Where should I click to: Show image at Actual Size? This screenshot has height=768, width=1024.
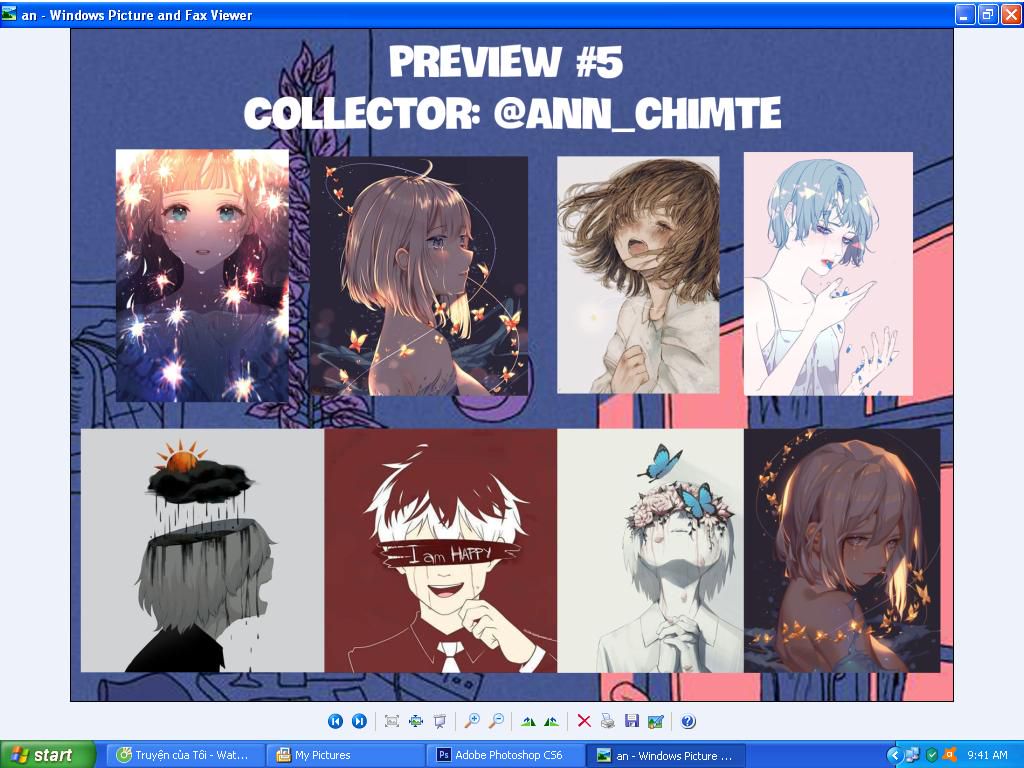click(x=415, y=721)
